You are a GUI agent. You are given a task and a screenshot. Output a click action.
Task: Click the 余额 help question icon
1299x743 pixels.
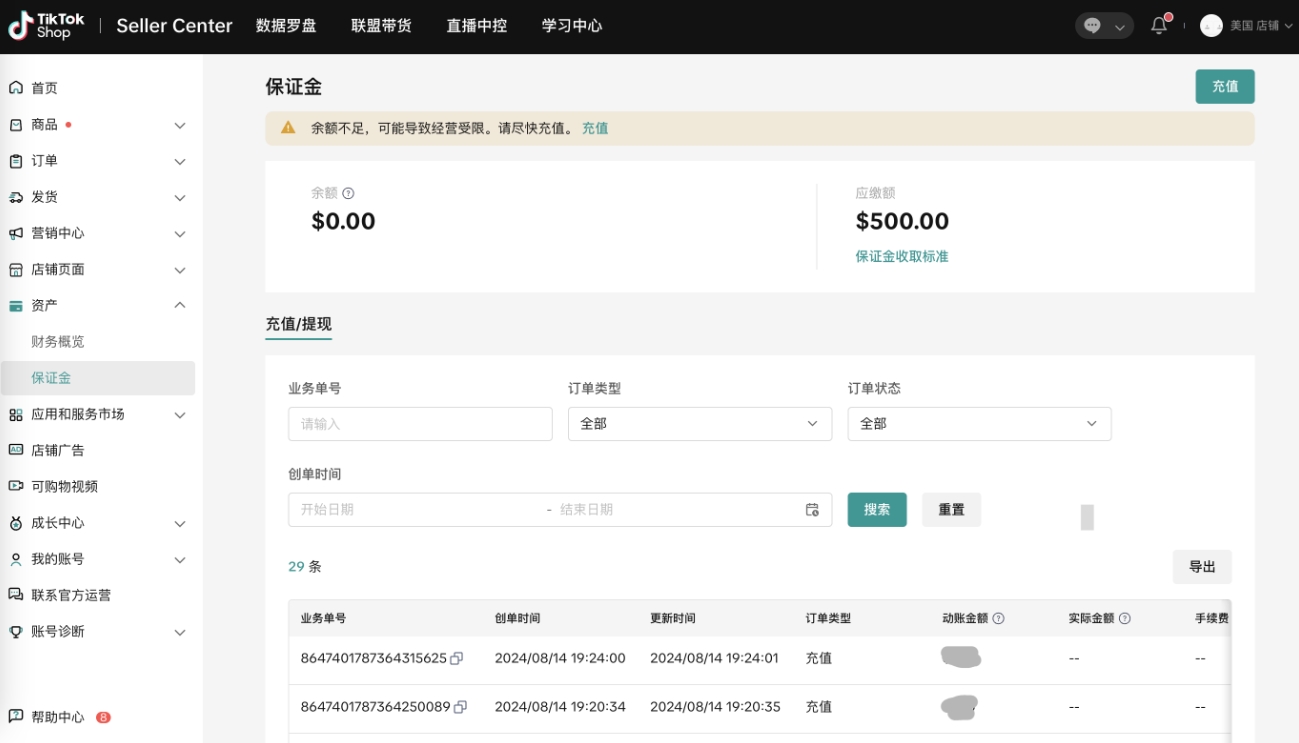(349, 193)
